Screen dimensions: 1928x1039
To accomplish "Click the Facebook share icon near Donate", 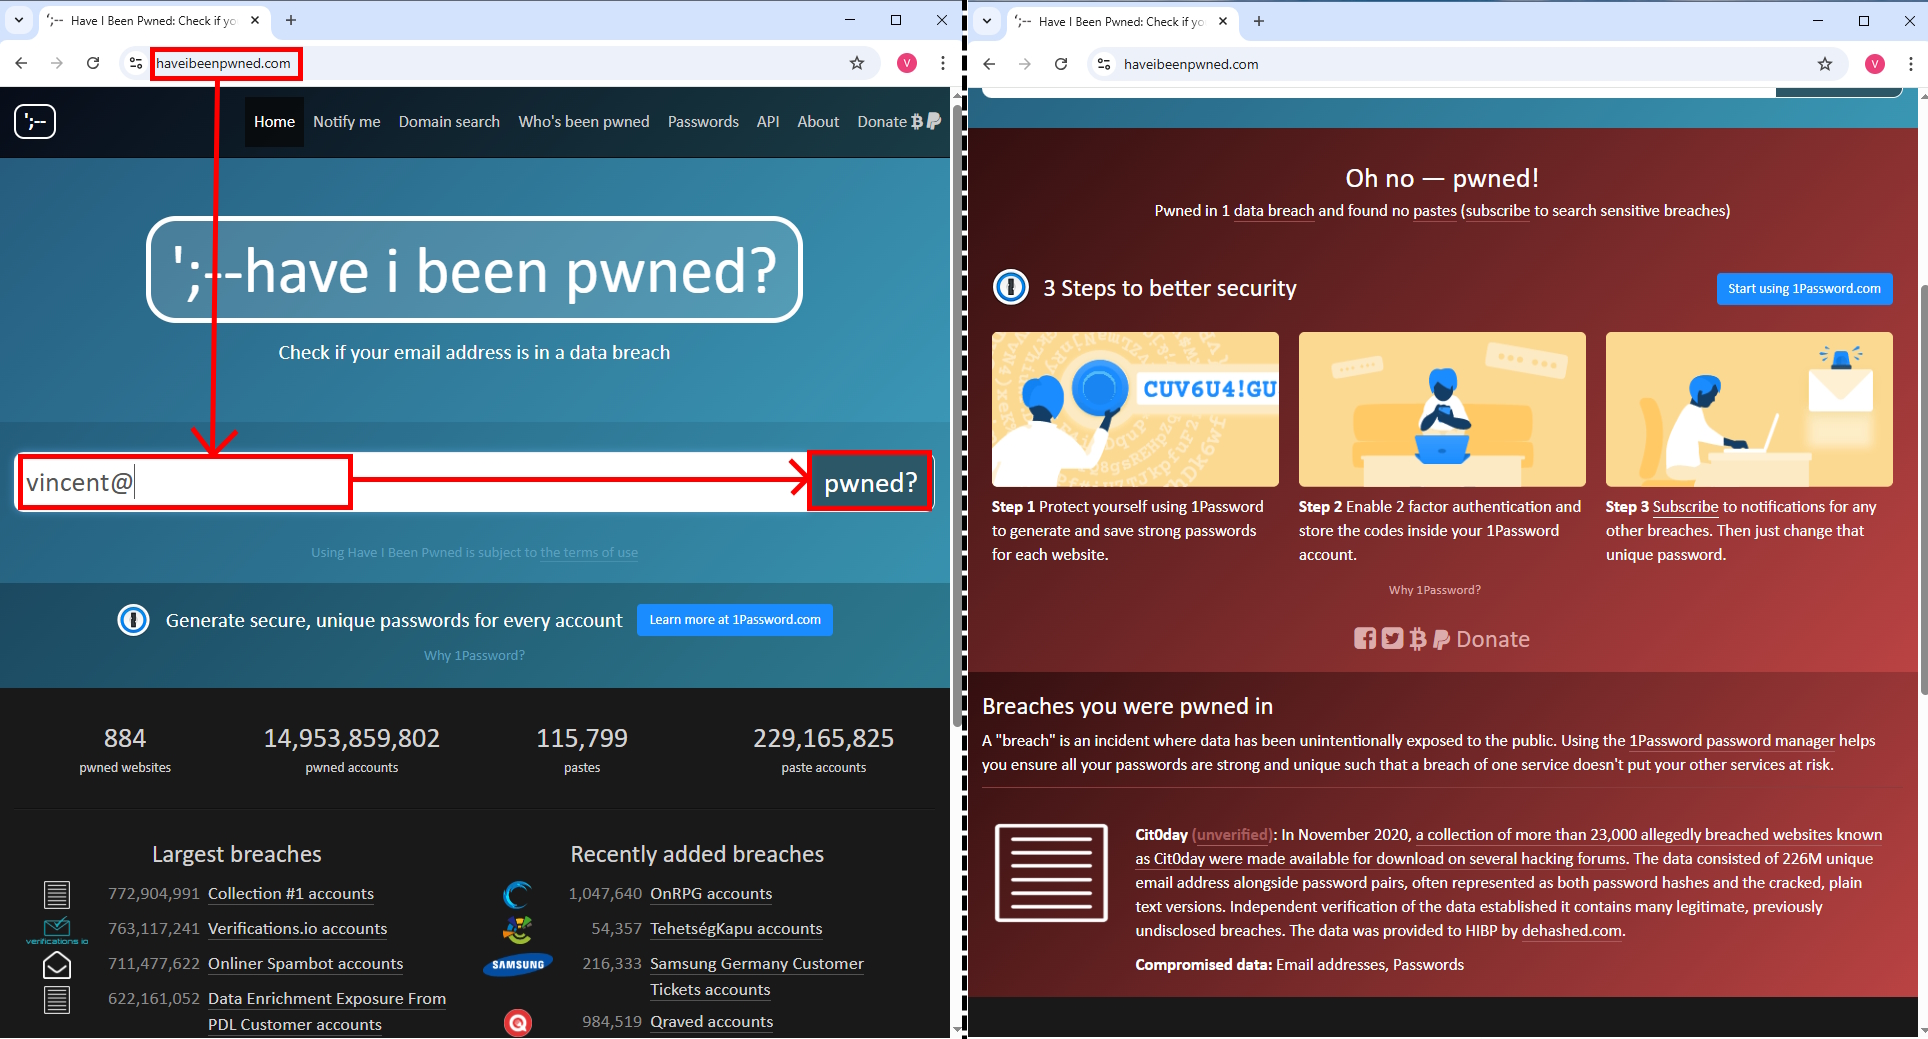I will click(x=1364, y=639).
